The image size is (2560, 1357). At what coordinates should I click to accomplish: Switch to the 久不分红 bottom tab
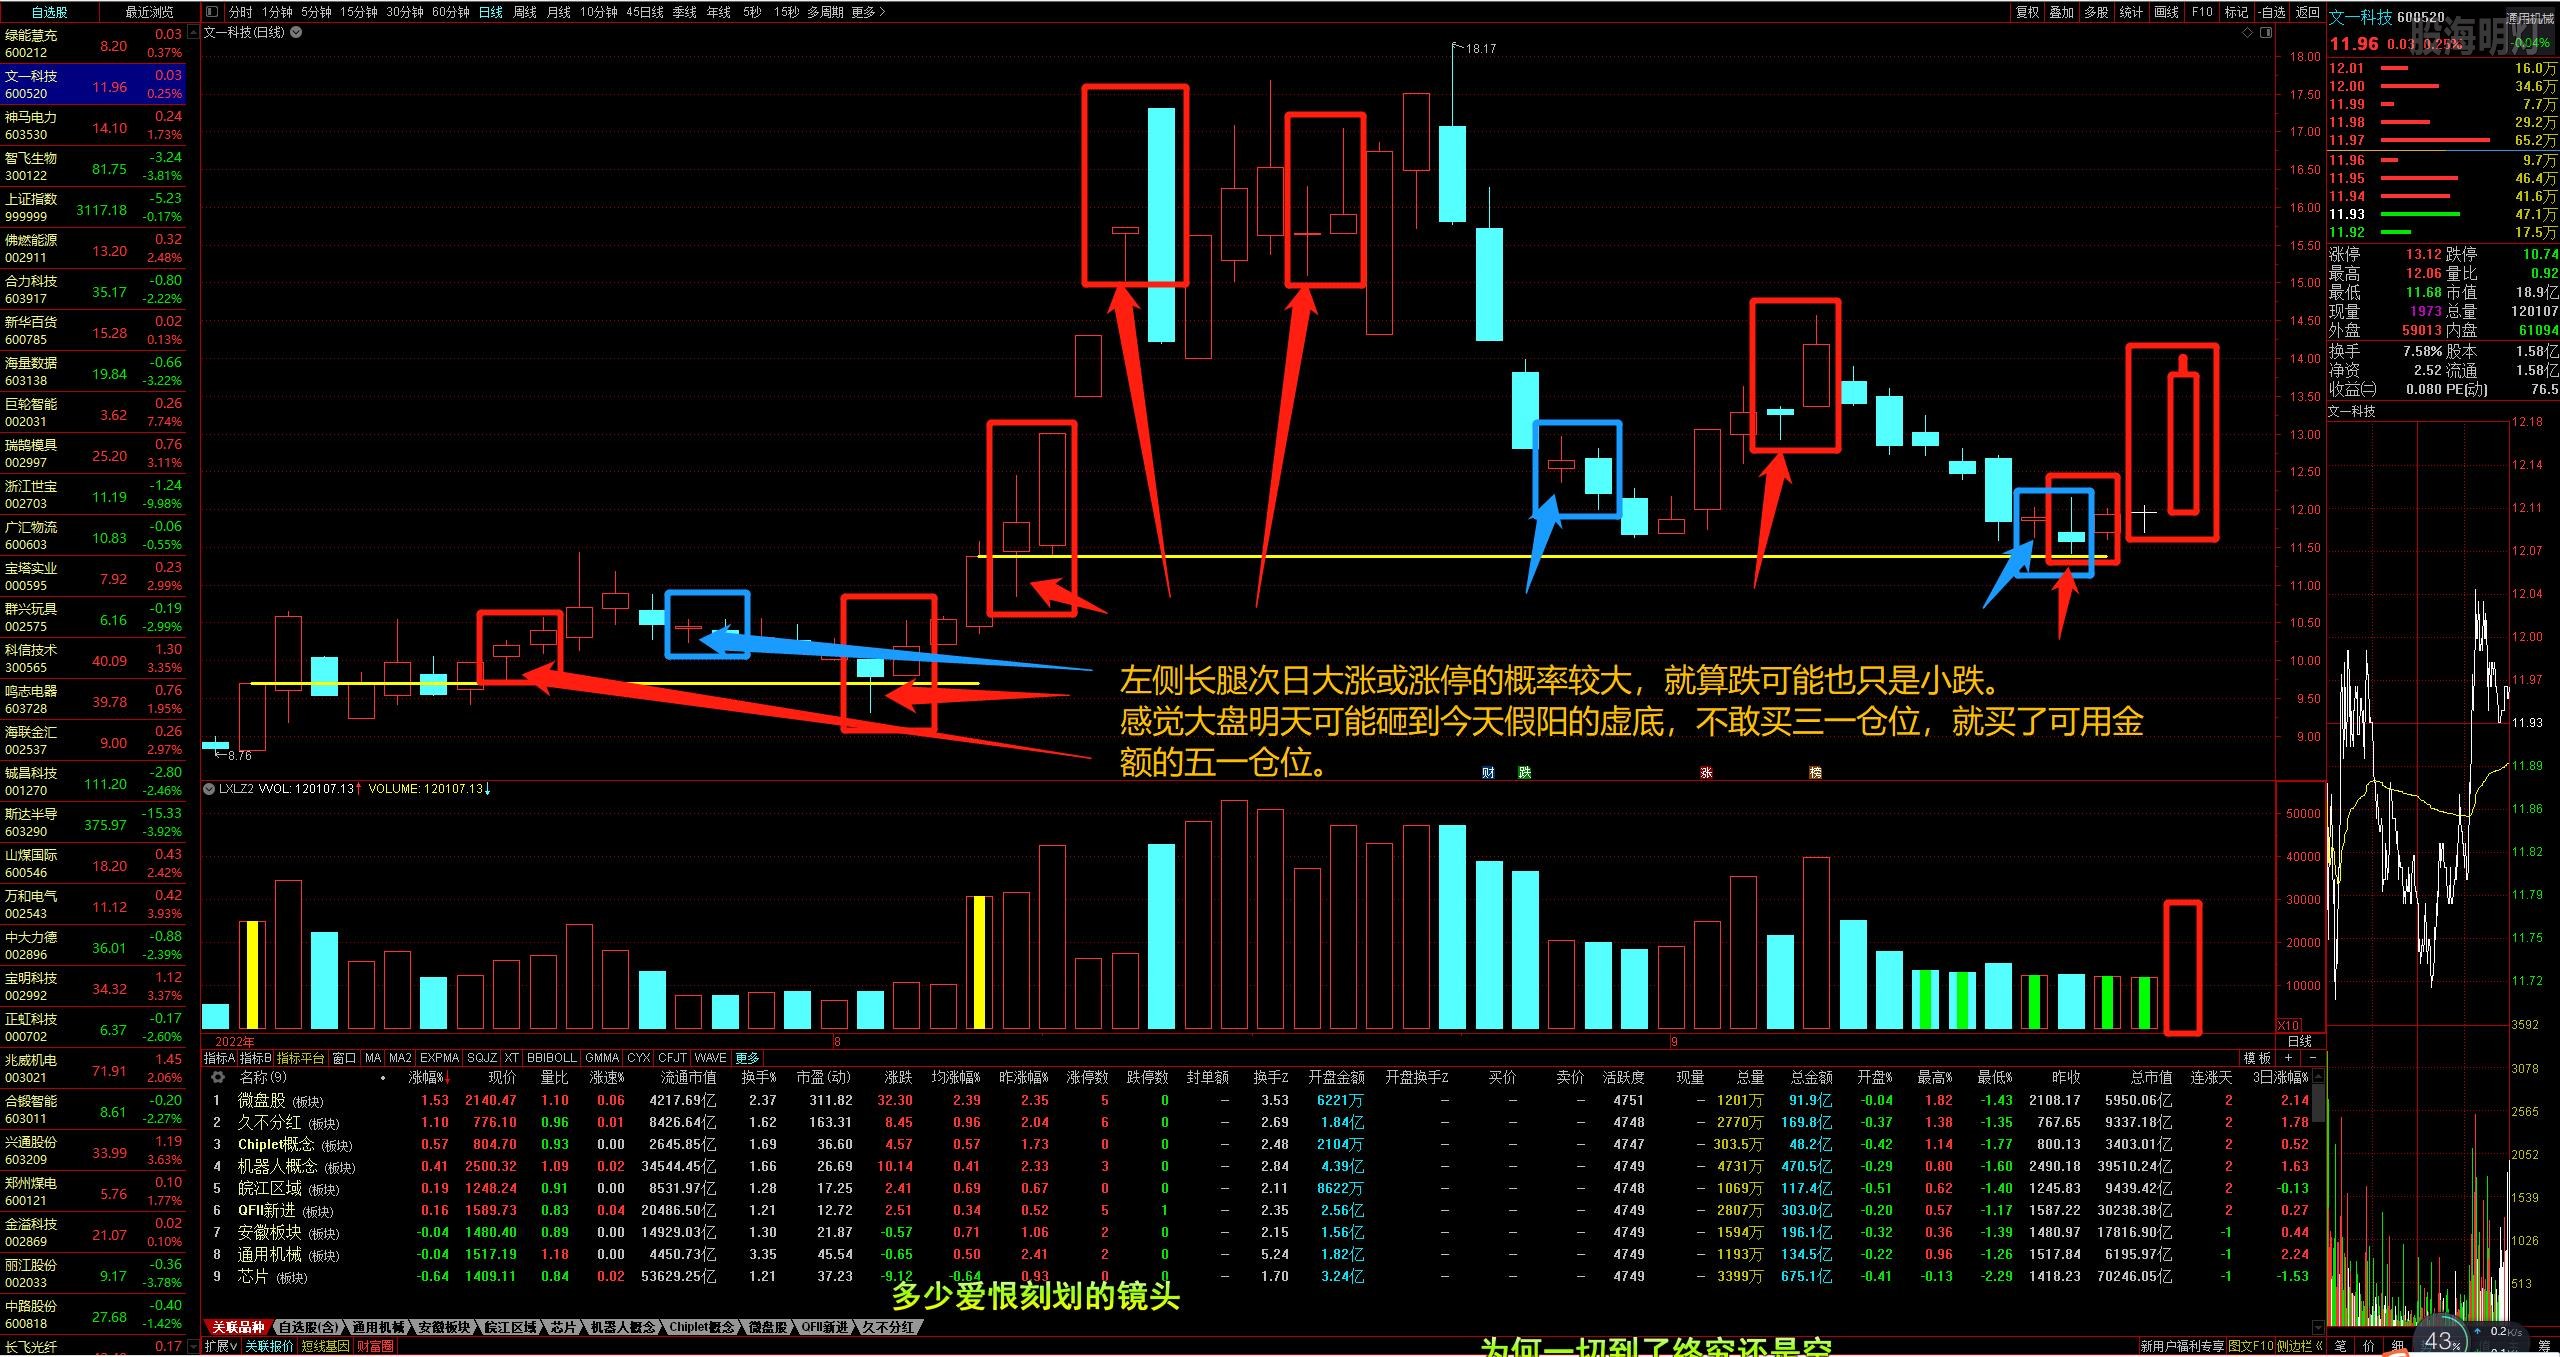click(889, 1327)
